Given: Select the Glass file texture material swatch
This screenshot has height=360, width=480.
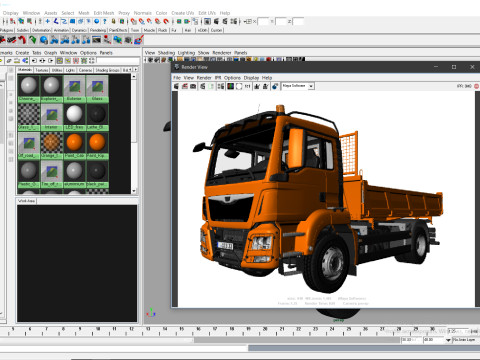Looking at the screenshot, I should click(x=97, y=88).
